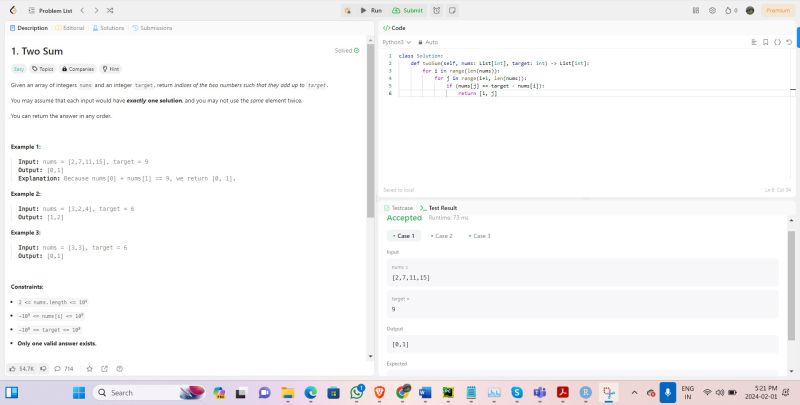
Task: Expand the Topics section tag
Action: point(43,69)
